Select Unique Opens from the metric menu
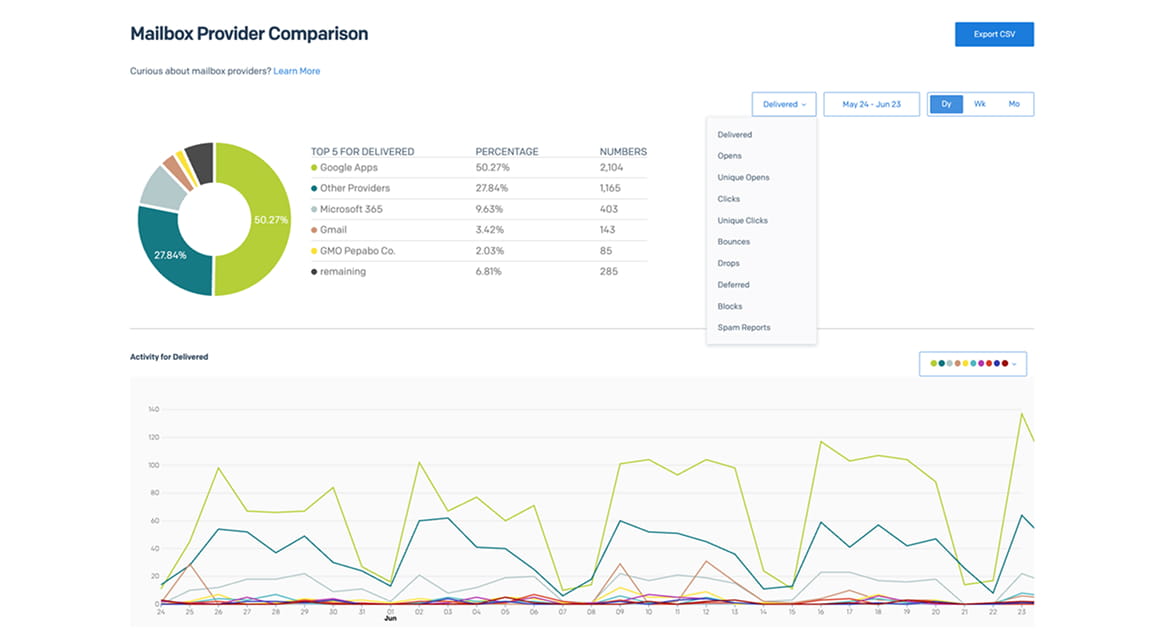The image size is (1160, 640). [x=743, y=178]
